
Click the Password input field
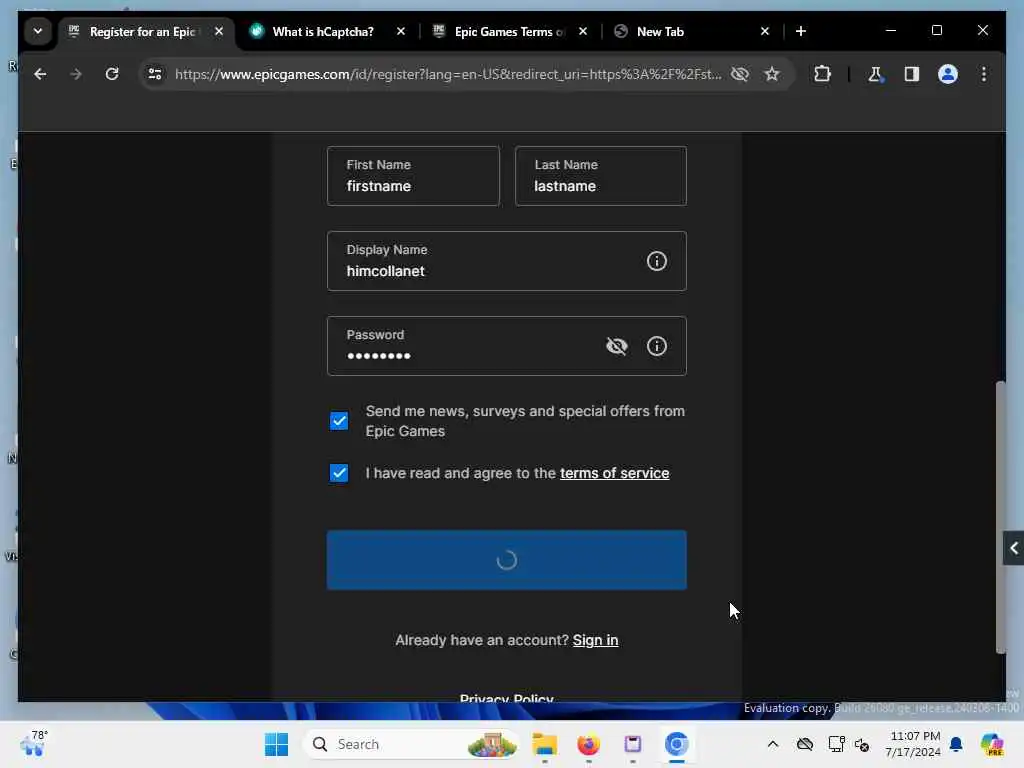pos(507,346)
